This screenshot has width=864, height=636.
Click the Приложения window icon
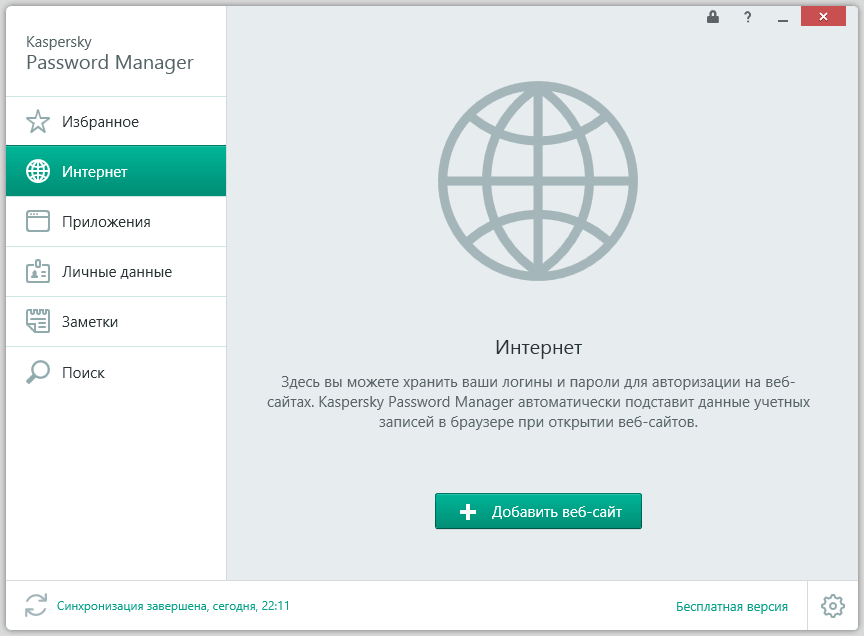tap(37, 221)
